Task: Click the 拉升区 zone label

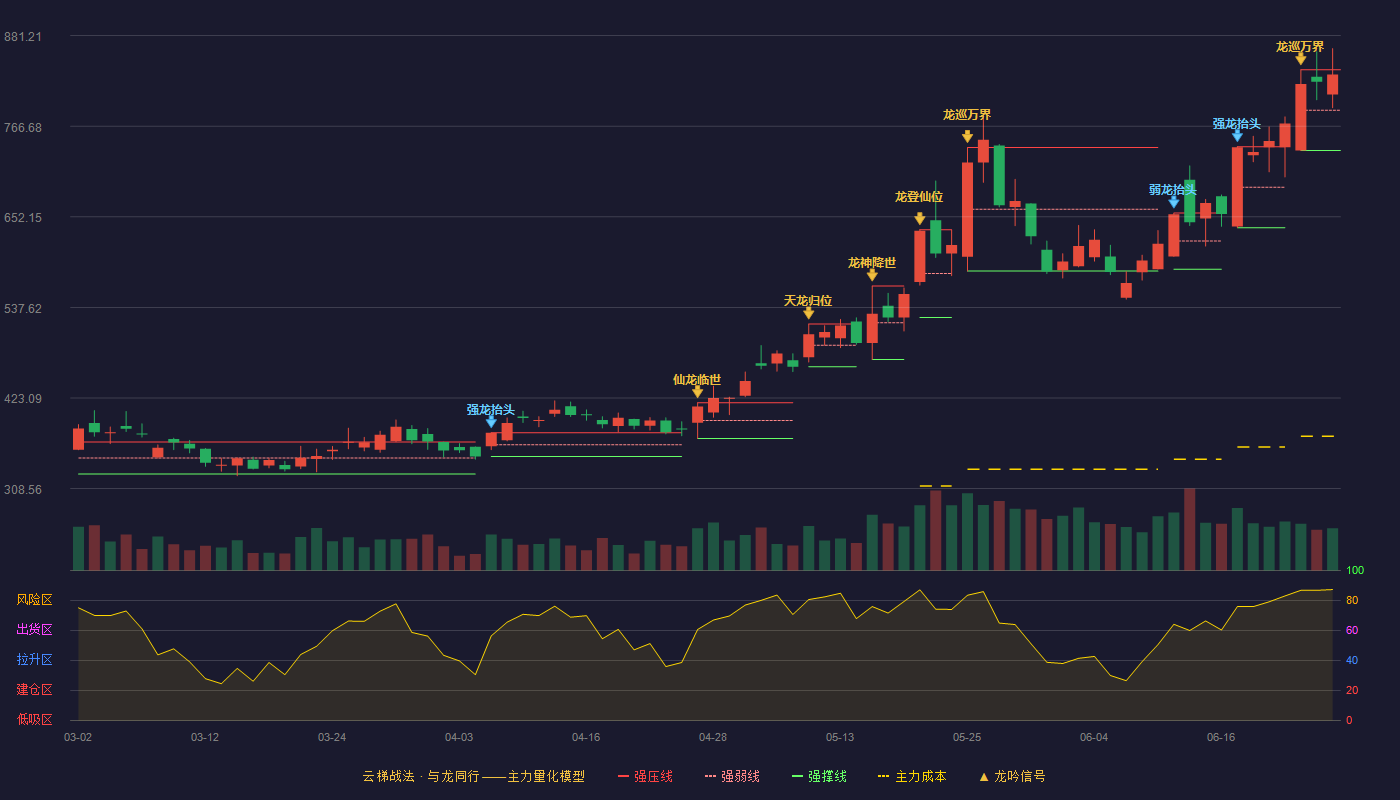Action: pos(34,660)
